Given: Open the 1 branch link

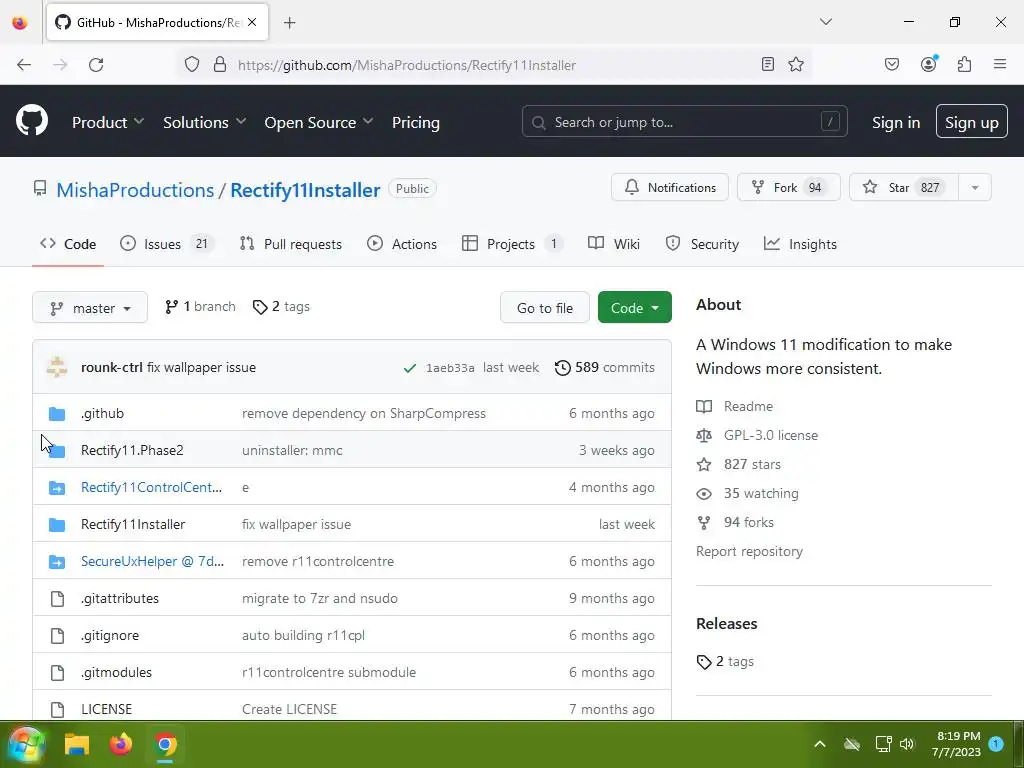Looking at the screenshot, I should click(200, 307).
